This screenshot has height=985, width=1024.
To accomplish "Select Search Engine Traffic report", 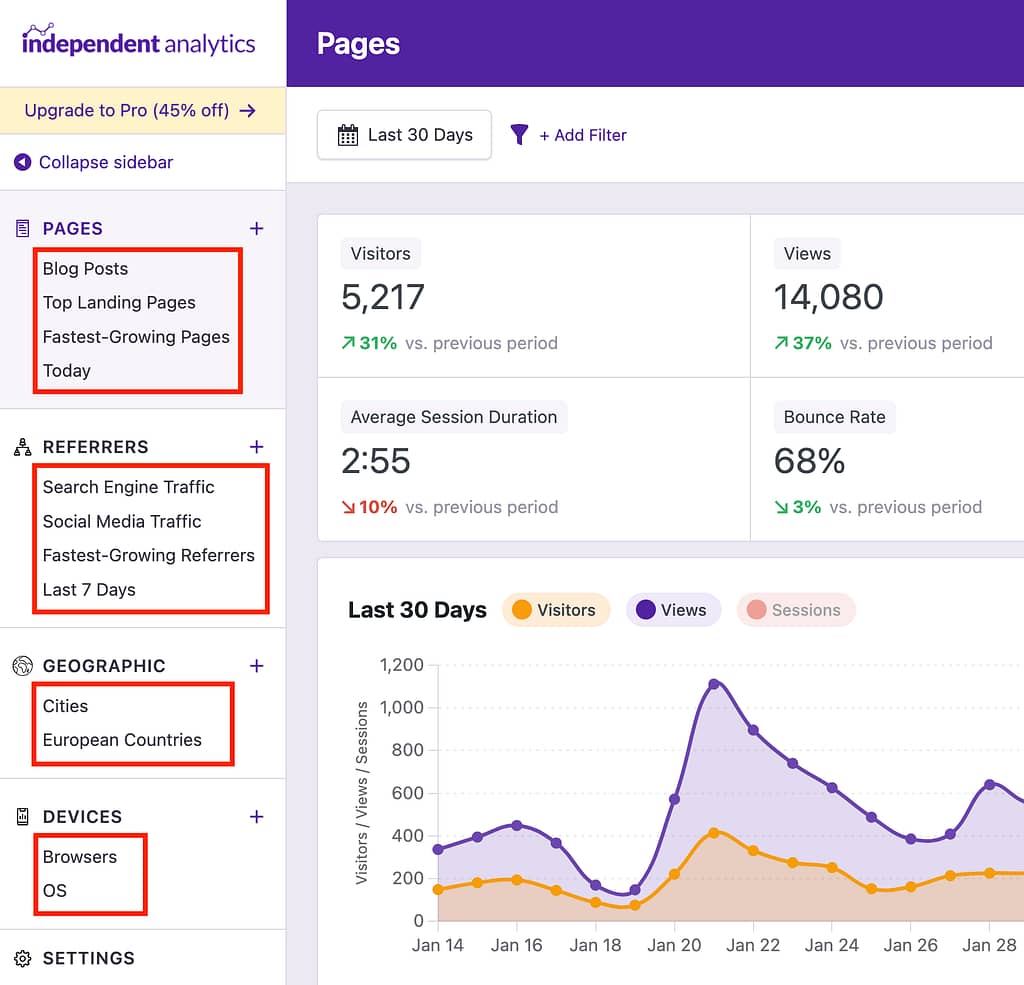I will tap(128, 487).
